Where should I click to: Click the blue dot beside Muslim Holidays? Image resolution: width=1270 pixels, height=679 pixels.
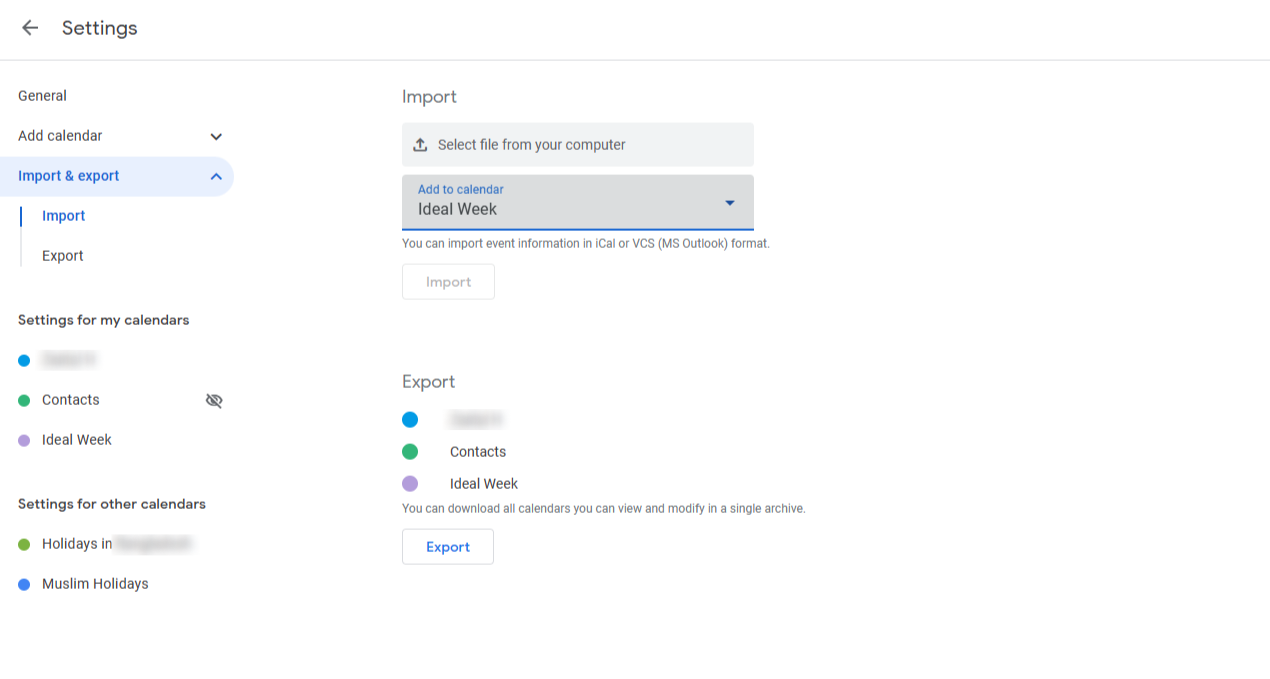pos(22,583)
